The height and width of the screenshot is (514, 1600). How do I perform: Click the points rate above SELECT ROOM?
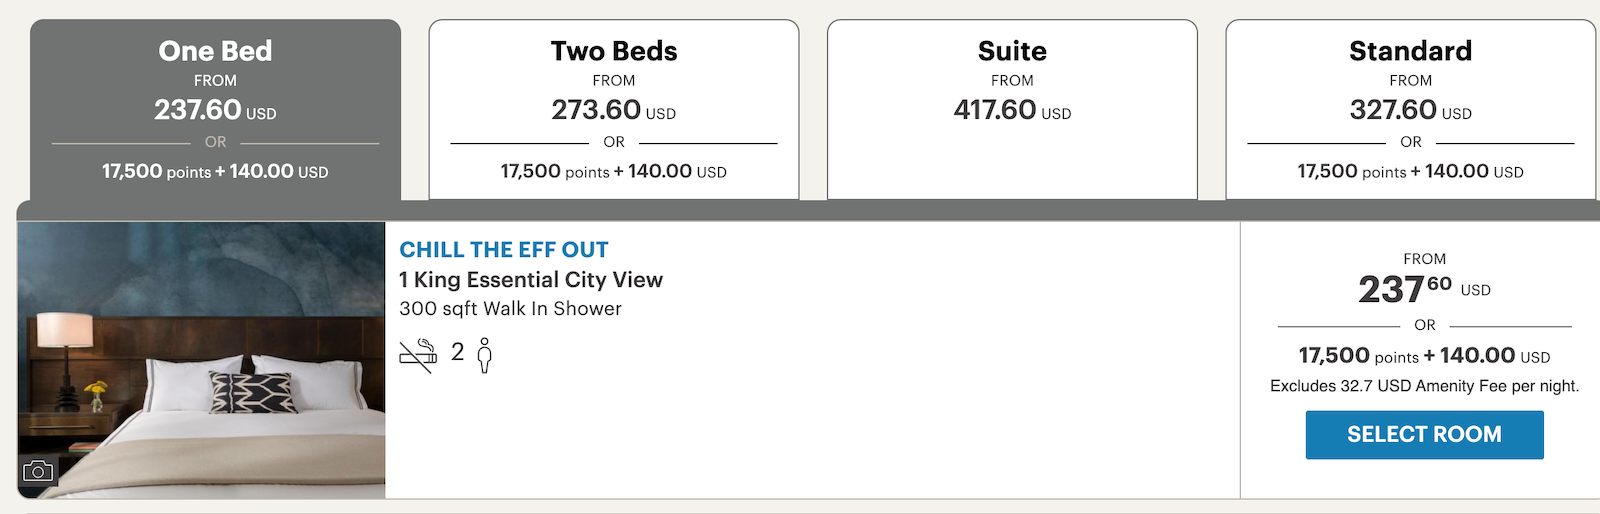pyautogui.click(x=1424, y=356)
